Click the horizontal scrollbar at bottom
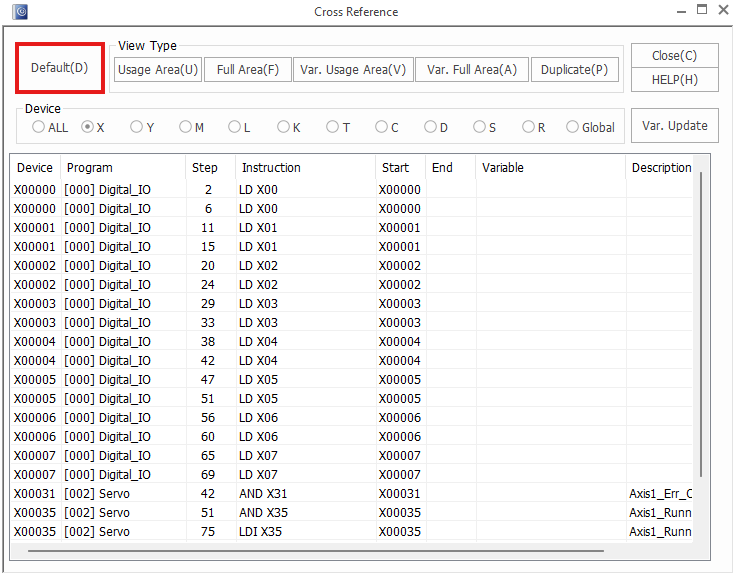The width and height of the screenshot is (735, 574). pos(315,550)
